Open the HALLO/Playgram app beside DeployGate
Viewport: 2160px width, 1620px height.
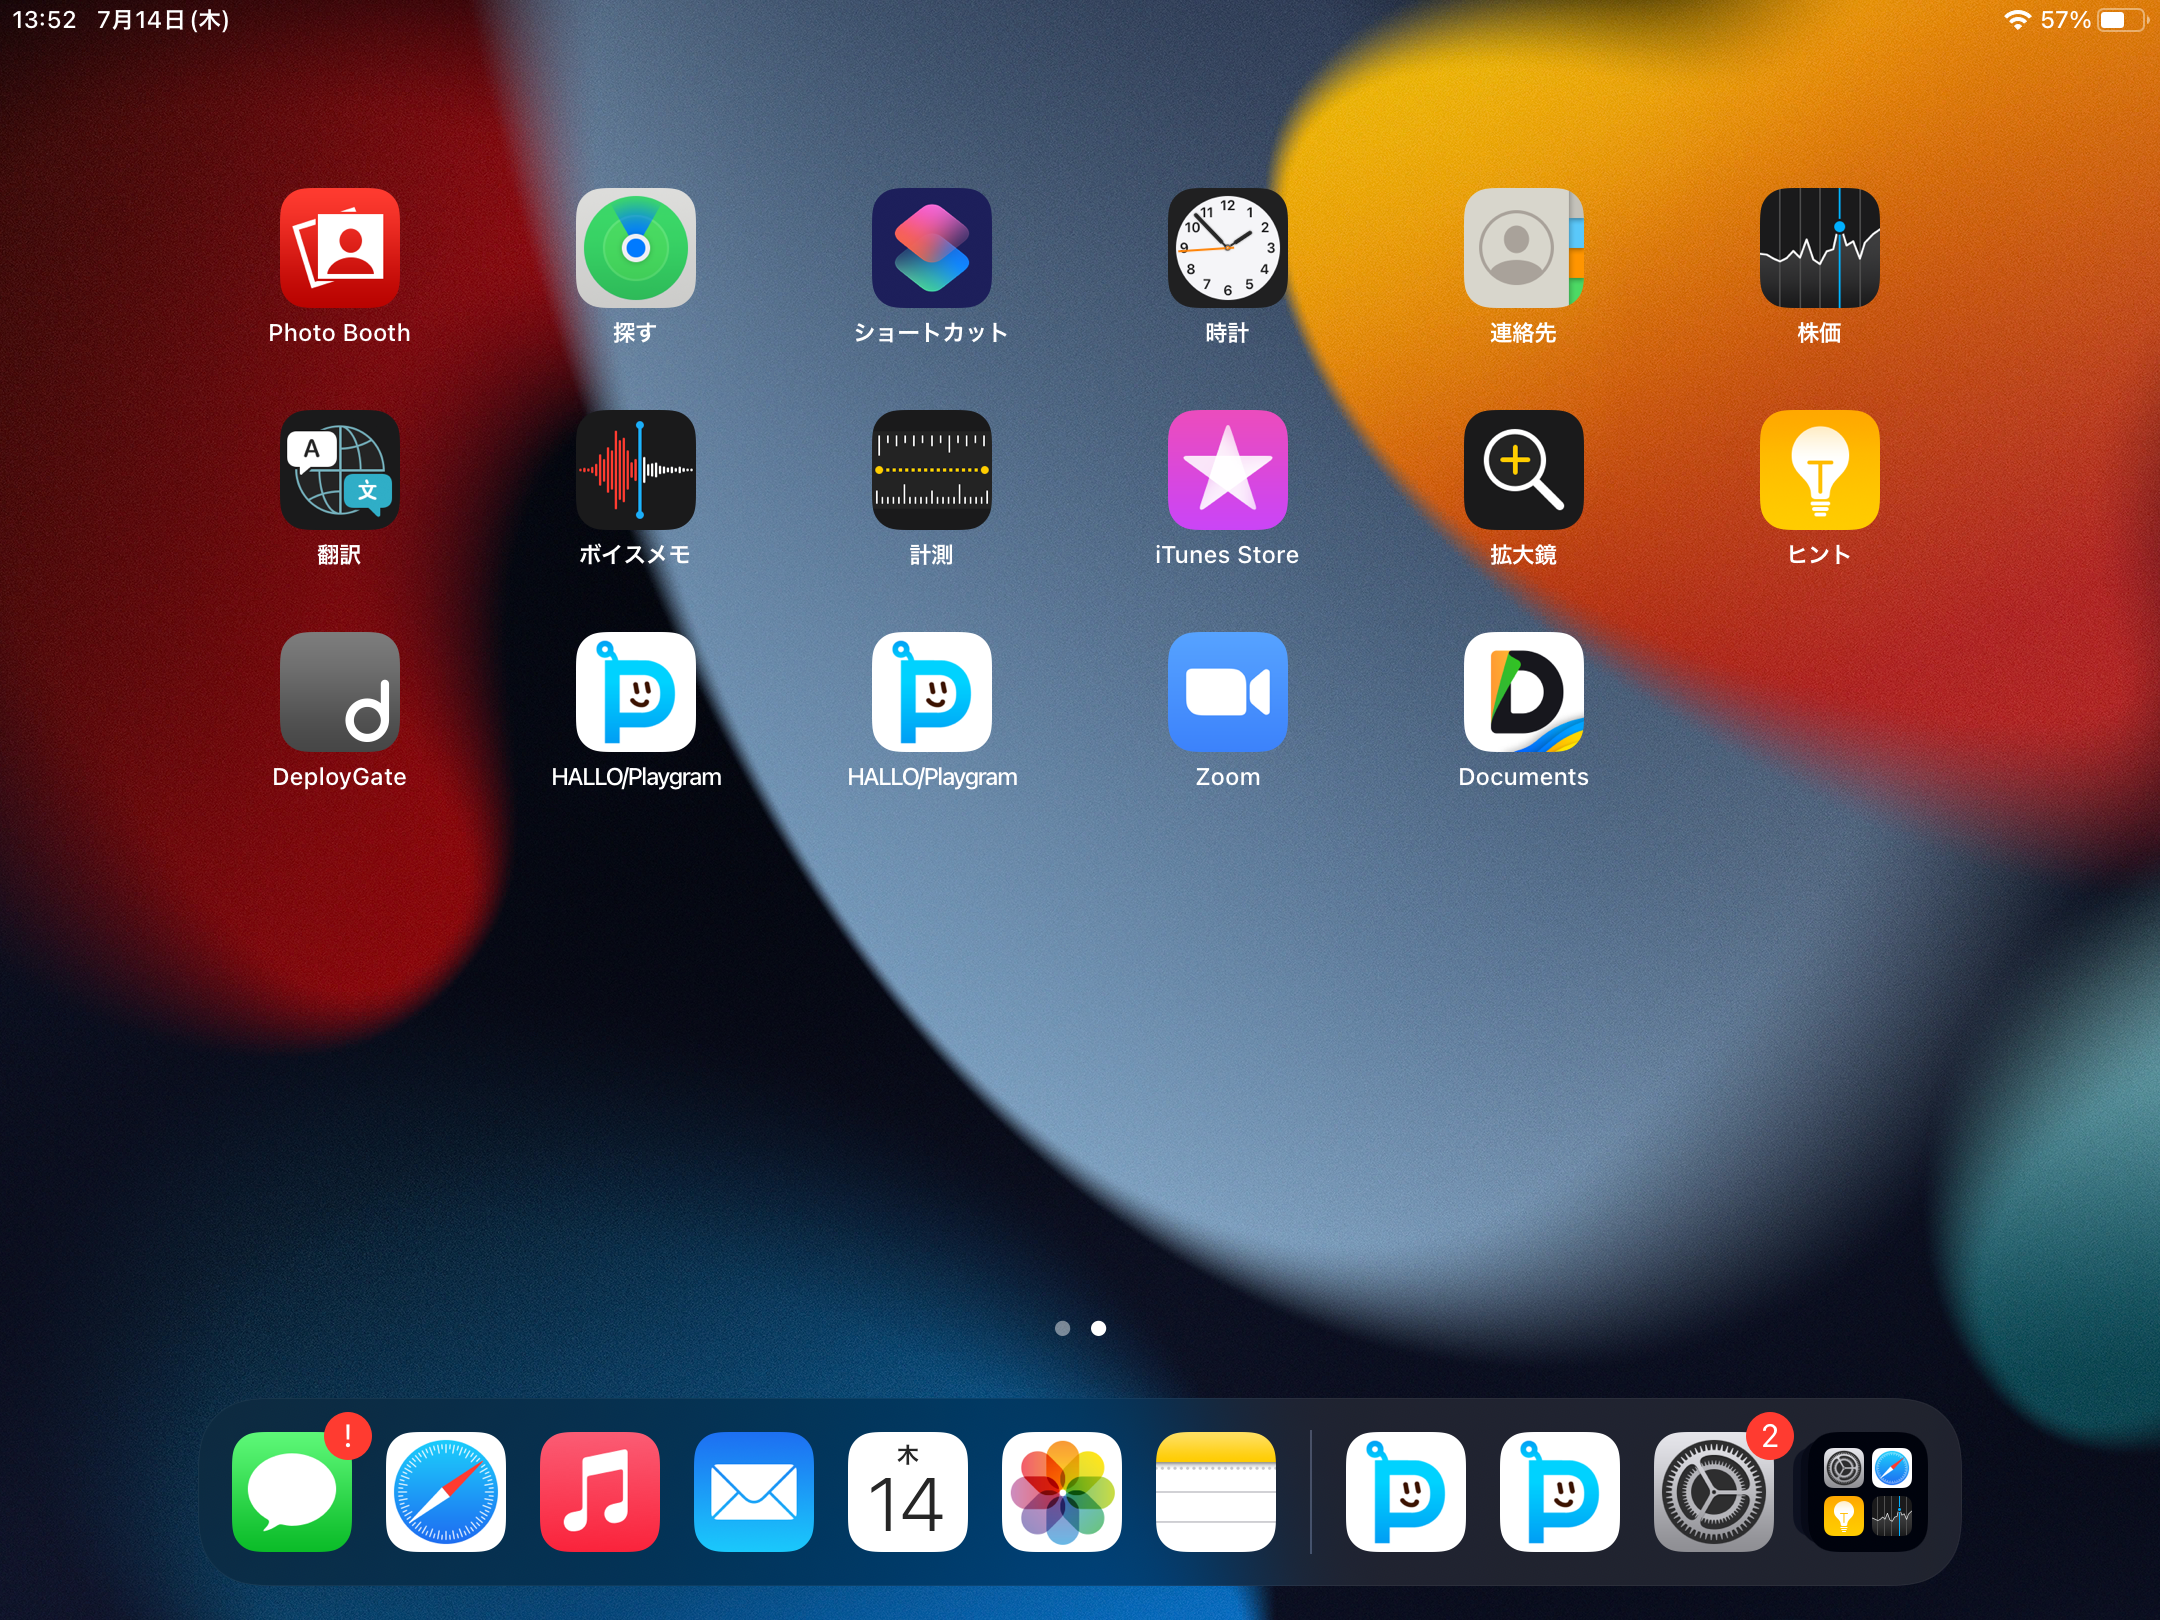[x=635, y=692]
